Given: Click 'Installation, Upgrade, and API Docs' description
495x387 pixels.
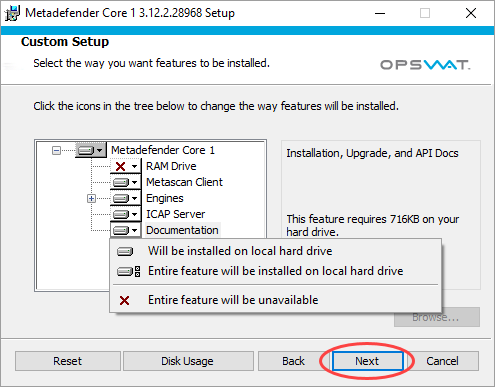Looking at the screenshot, I should click(x=372, y=153).
